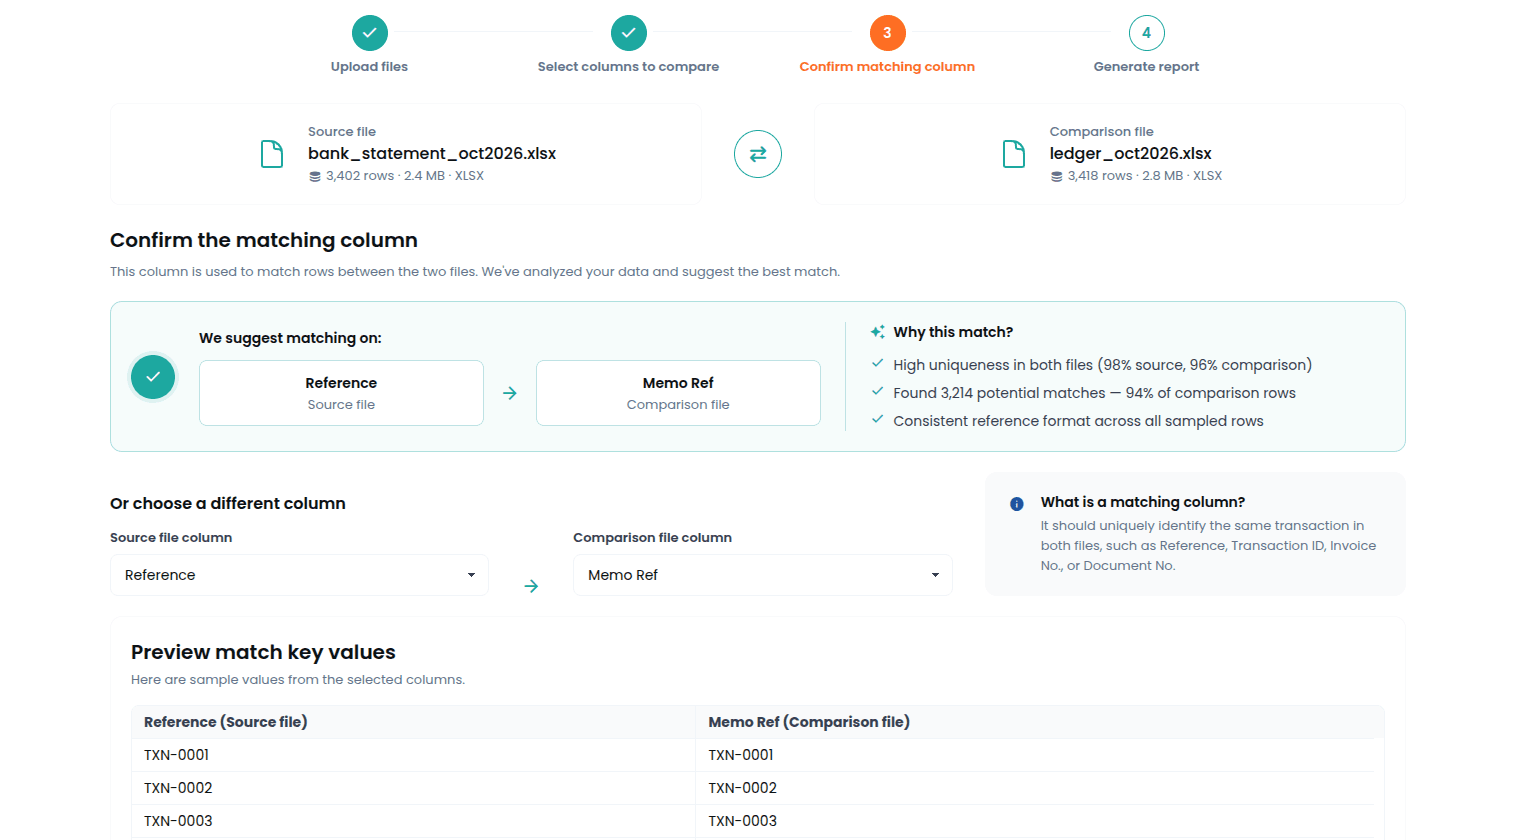
Task: Click the orange step 3 circle
Action: 887,33
